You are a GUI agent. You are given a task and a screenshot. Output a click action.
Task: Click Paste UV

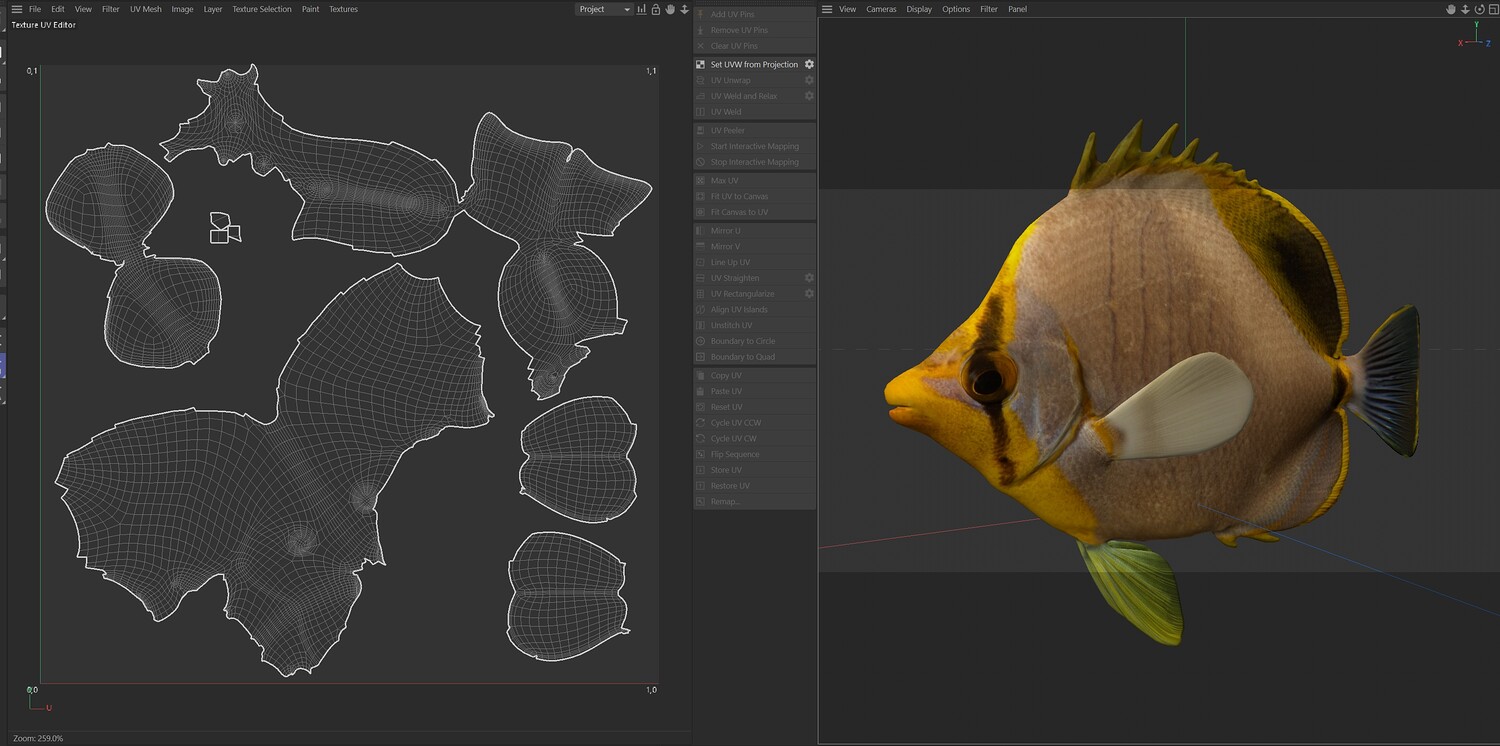coord(755,391)
